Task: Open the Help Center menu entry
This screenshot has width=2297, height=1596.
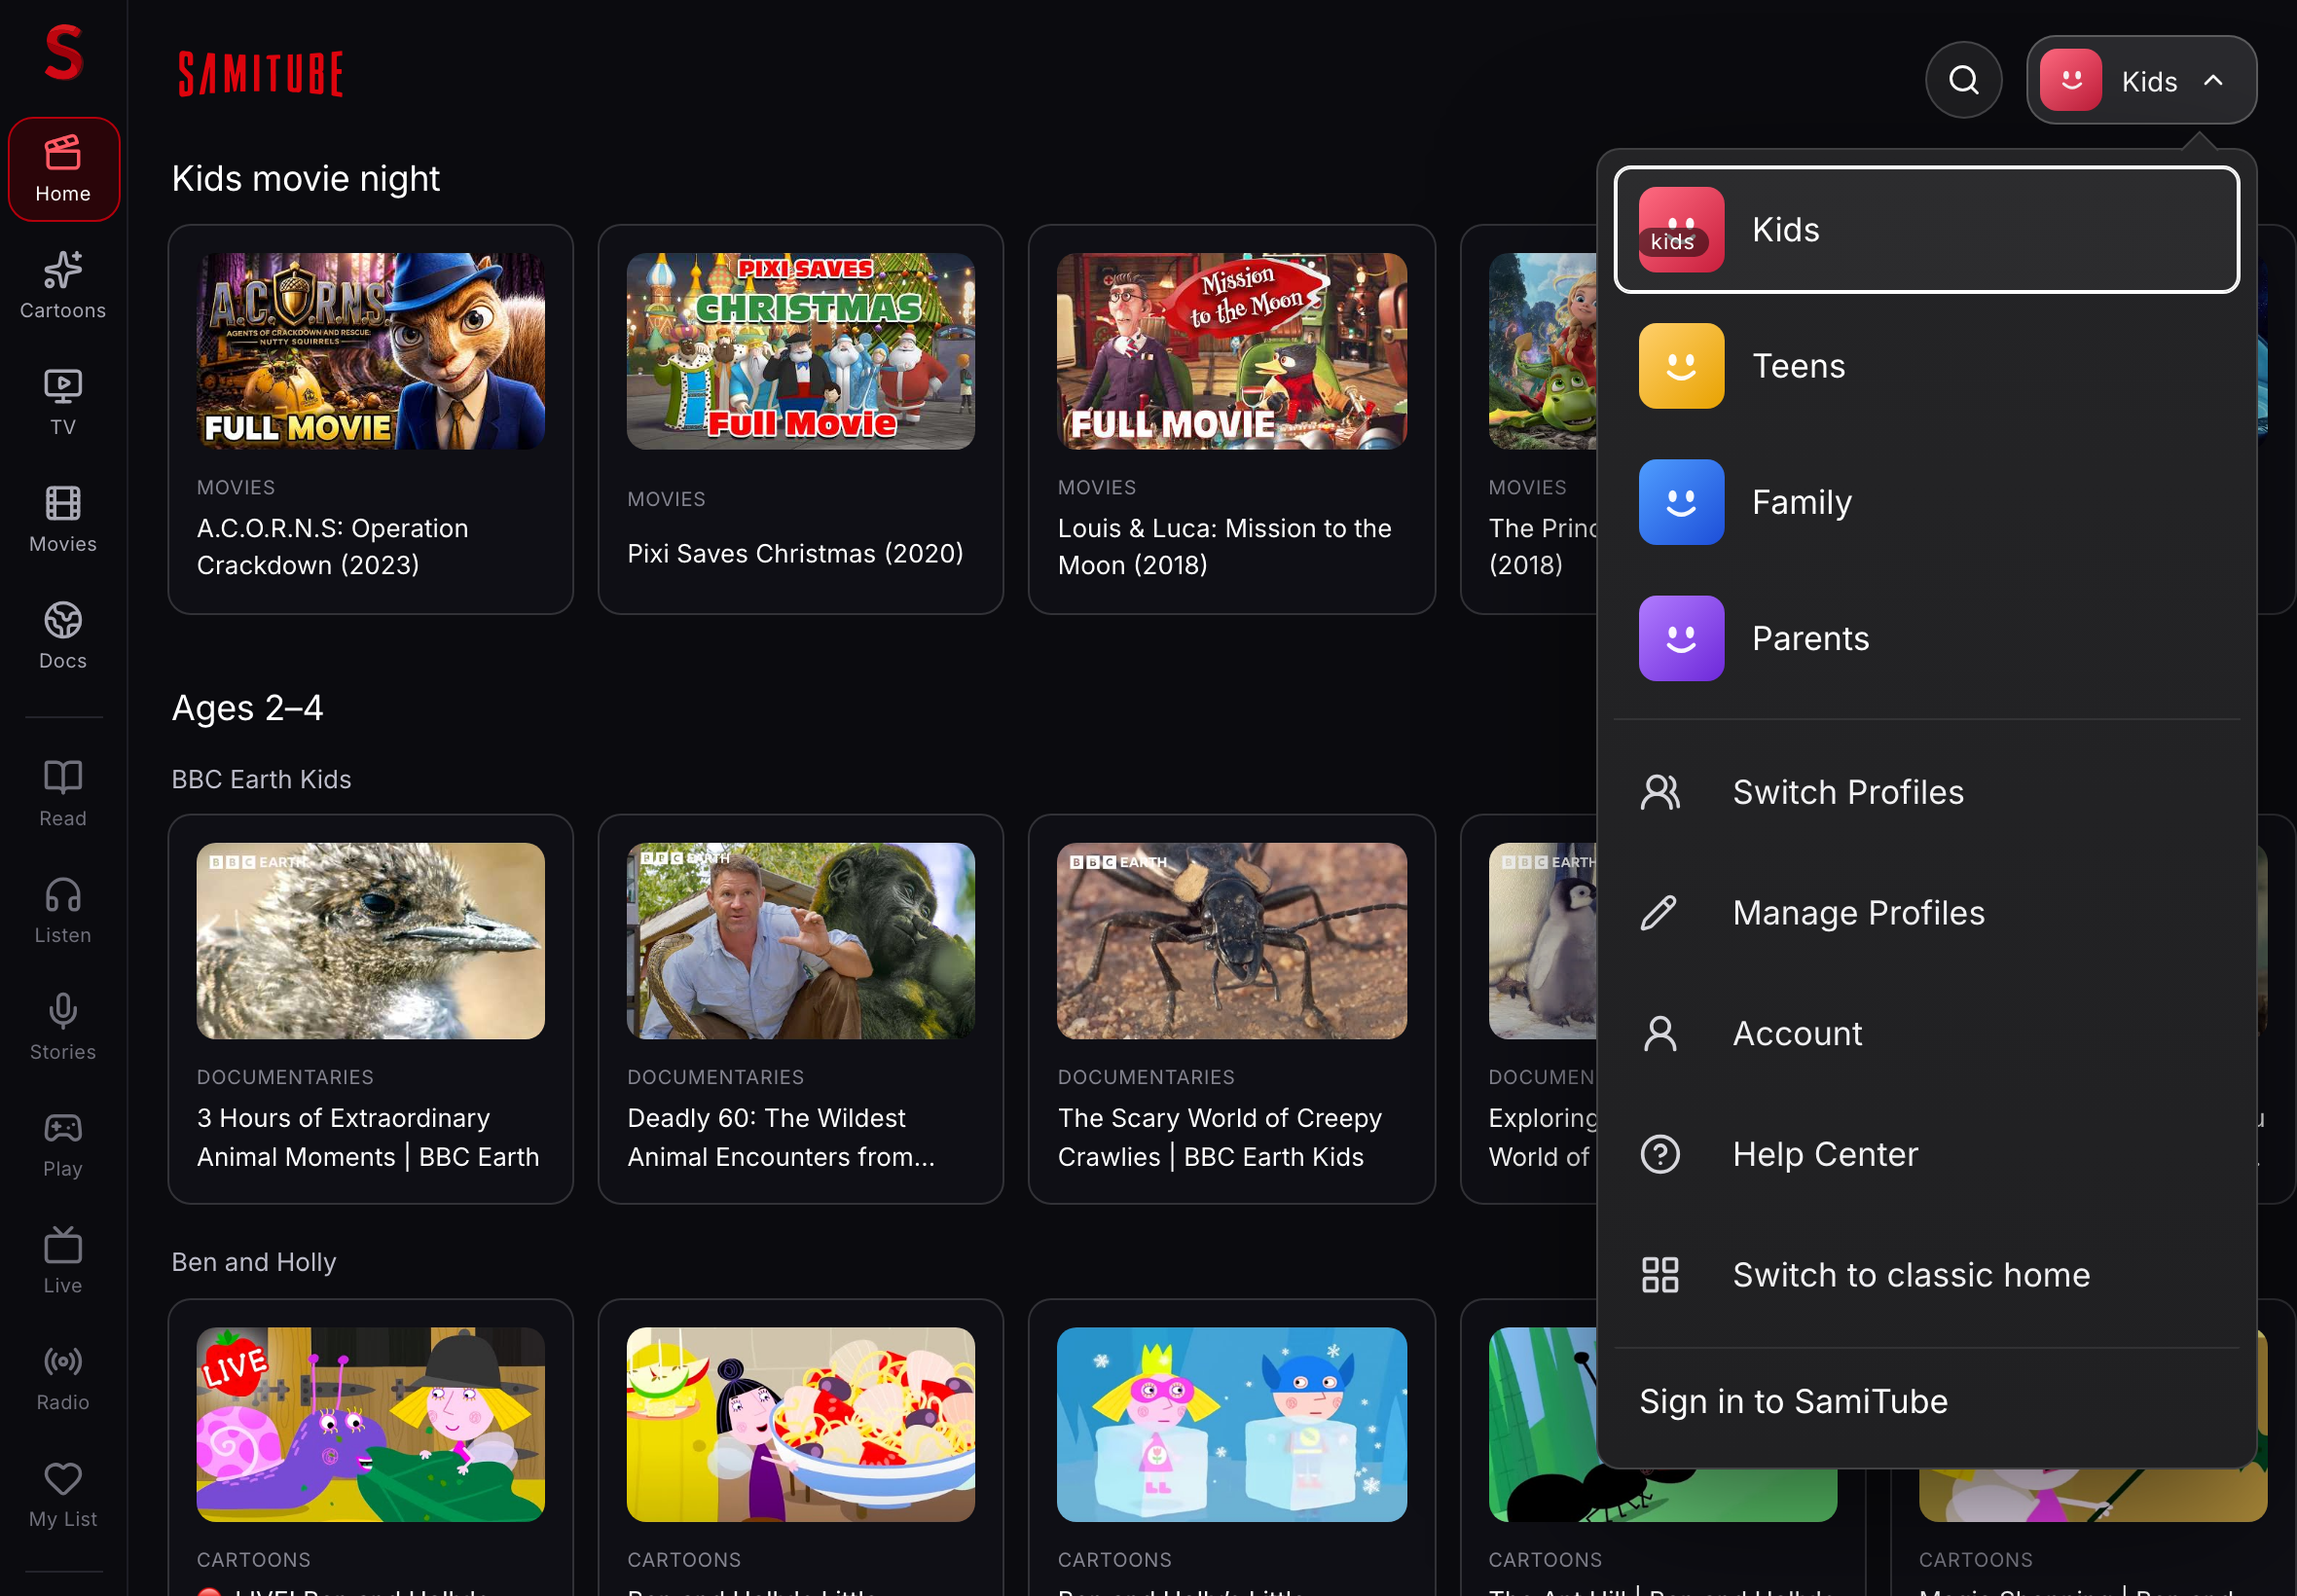Action: [x=1926, y=1154]
